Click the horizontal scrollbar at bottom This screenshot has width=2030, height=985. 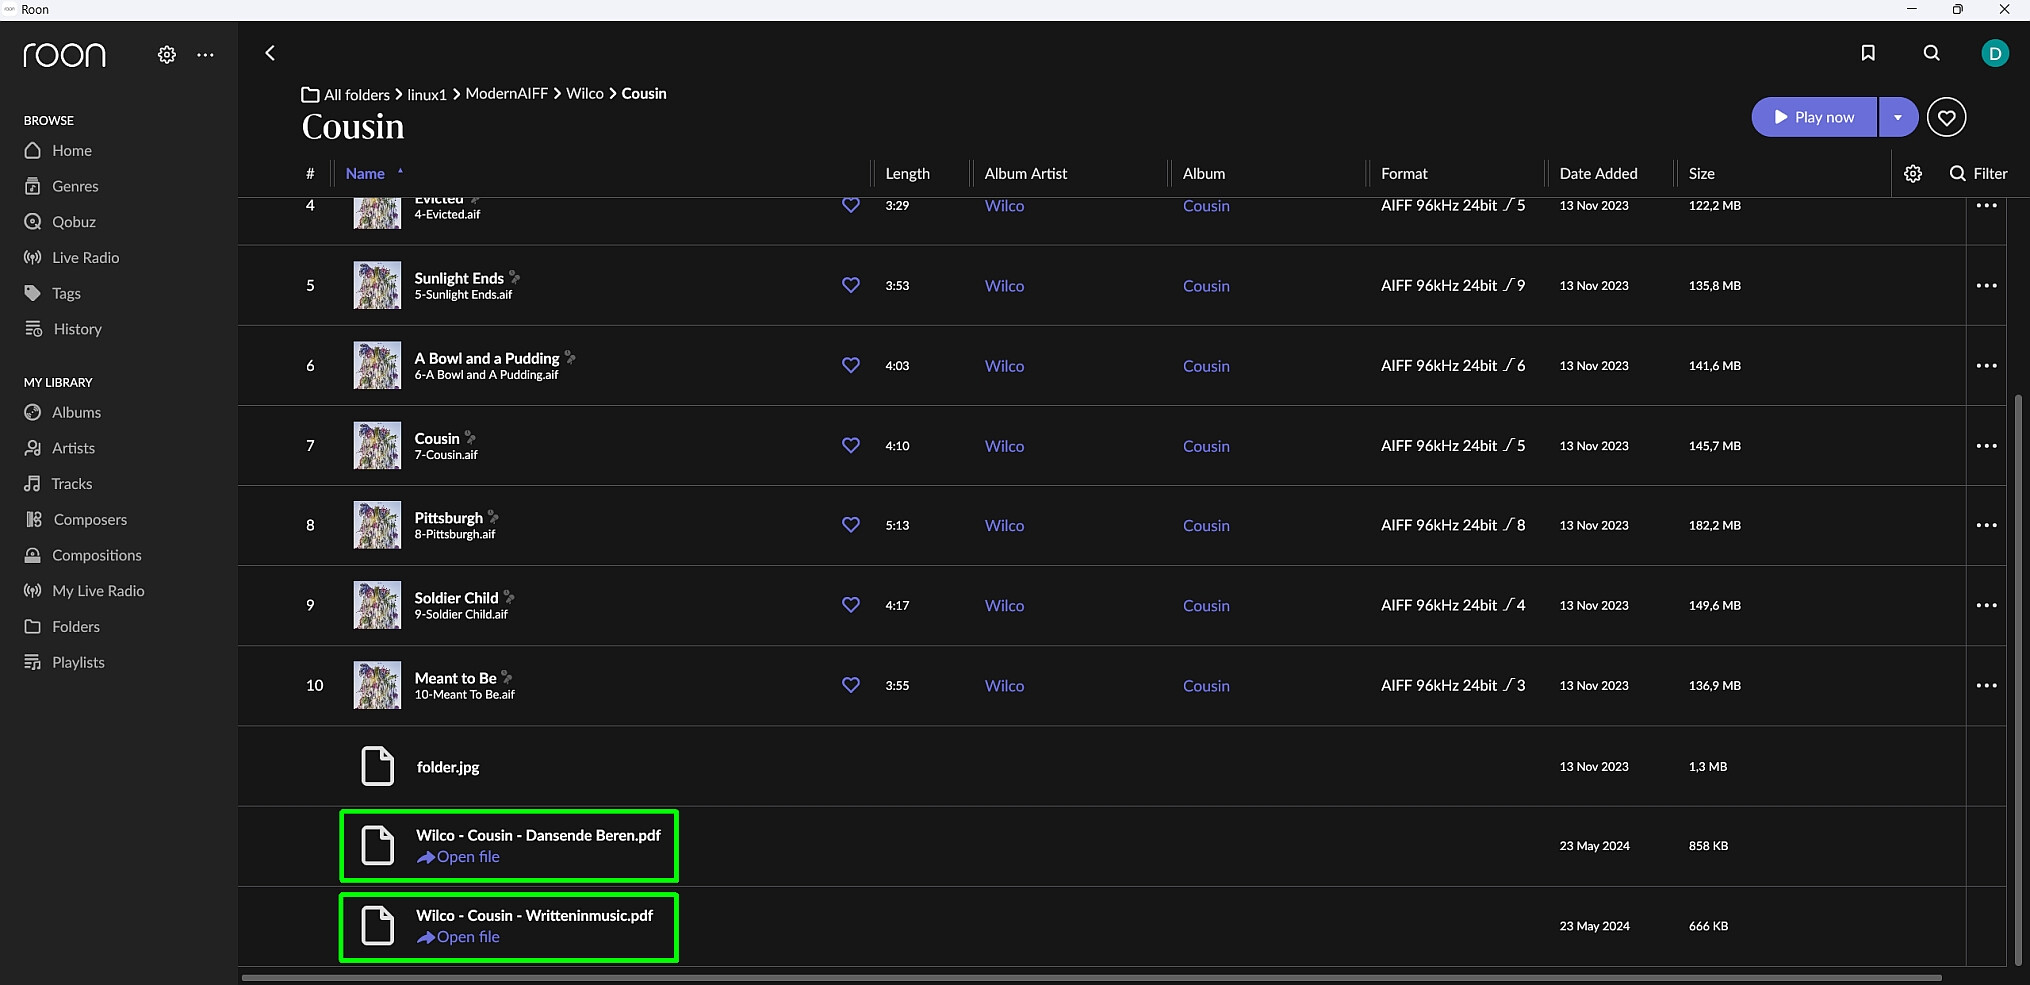tap(1091, 977)
